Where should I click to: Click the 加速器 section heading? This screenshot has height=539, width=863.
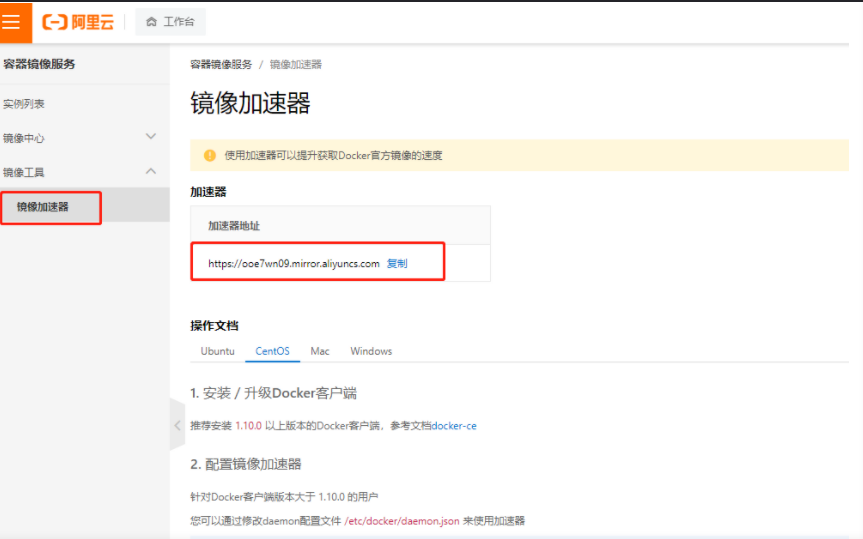(x=208, y=192)
